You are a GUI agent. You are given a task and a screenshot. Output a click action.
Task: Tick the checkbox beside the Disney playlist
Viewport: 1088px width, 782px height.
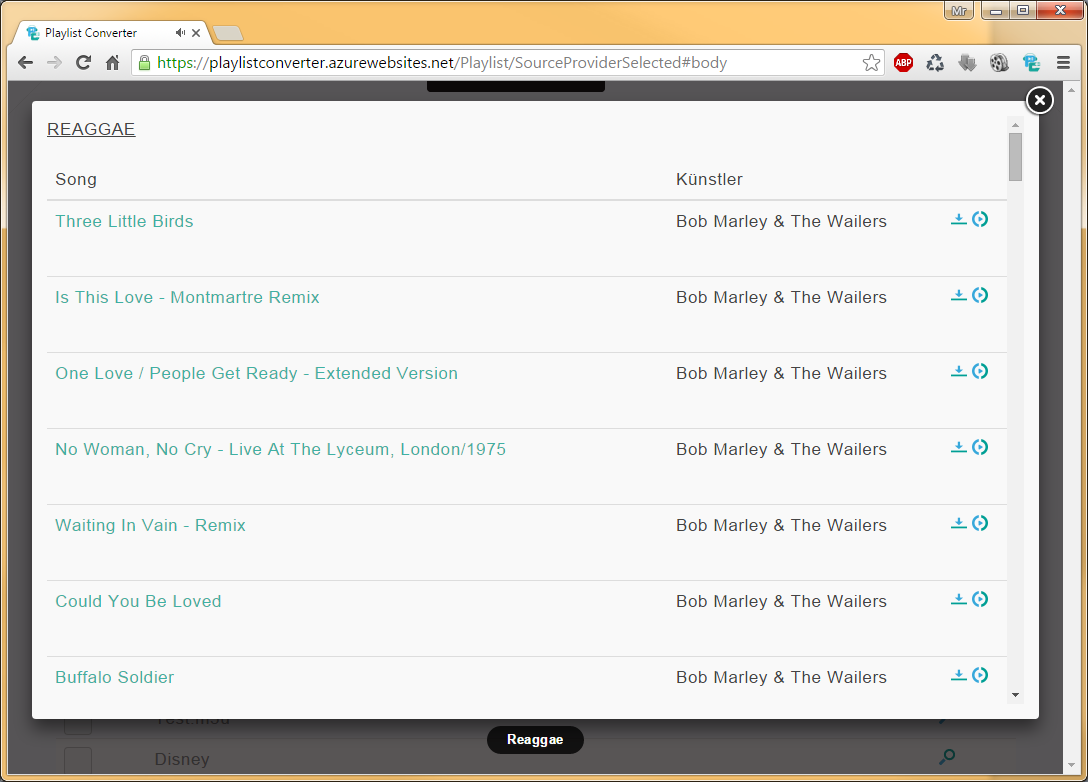pos(78,760)
